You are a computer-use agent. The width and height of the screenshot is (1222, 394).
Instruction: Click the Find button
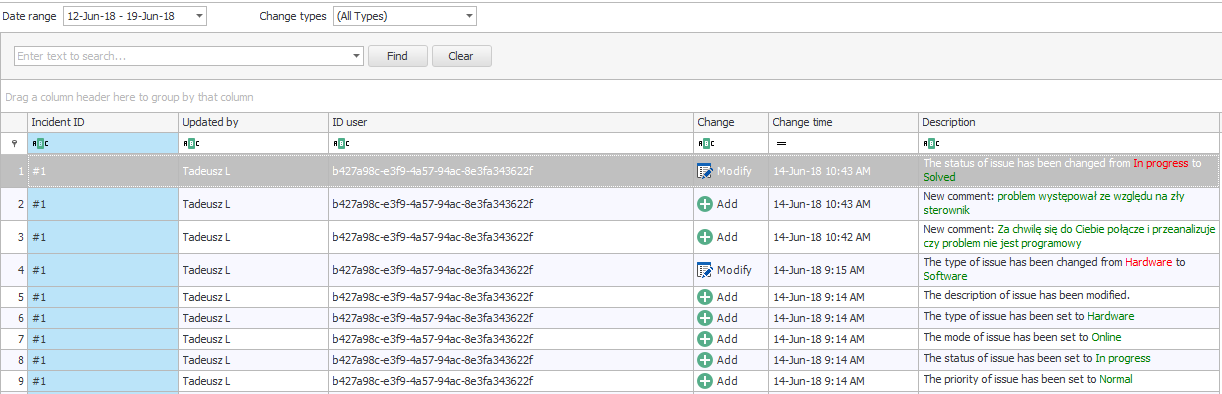pyautogui.click(x=398, y=56)
